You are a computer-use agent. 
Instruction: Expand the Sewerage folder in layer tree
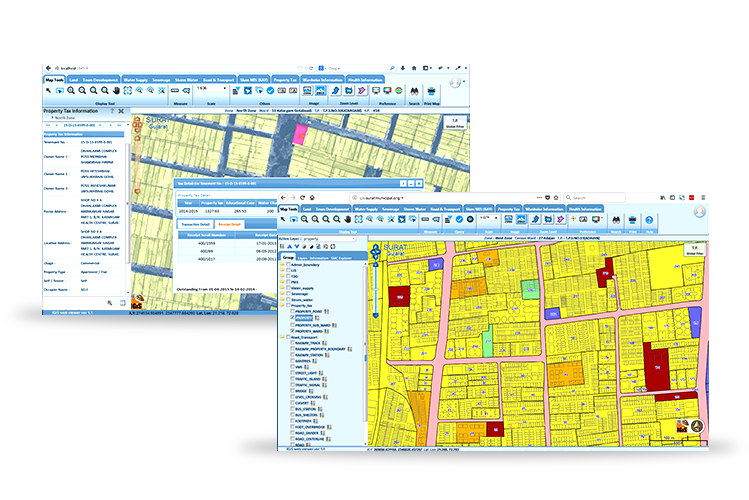(x=282, y=294)
